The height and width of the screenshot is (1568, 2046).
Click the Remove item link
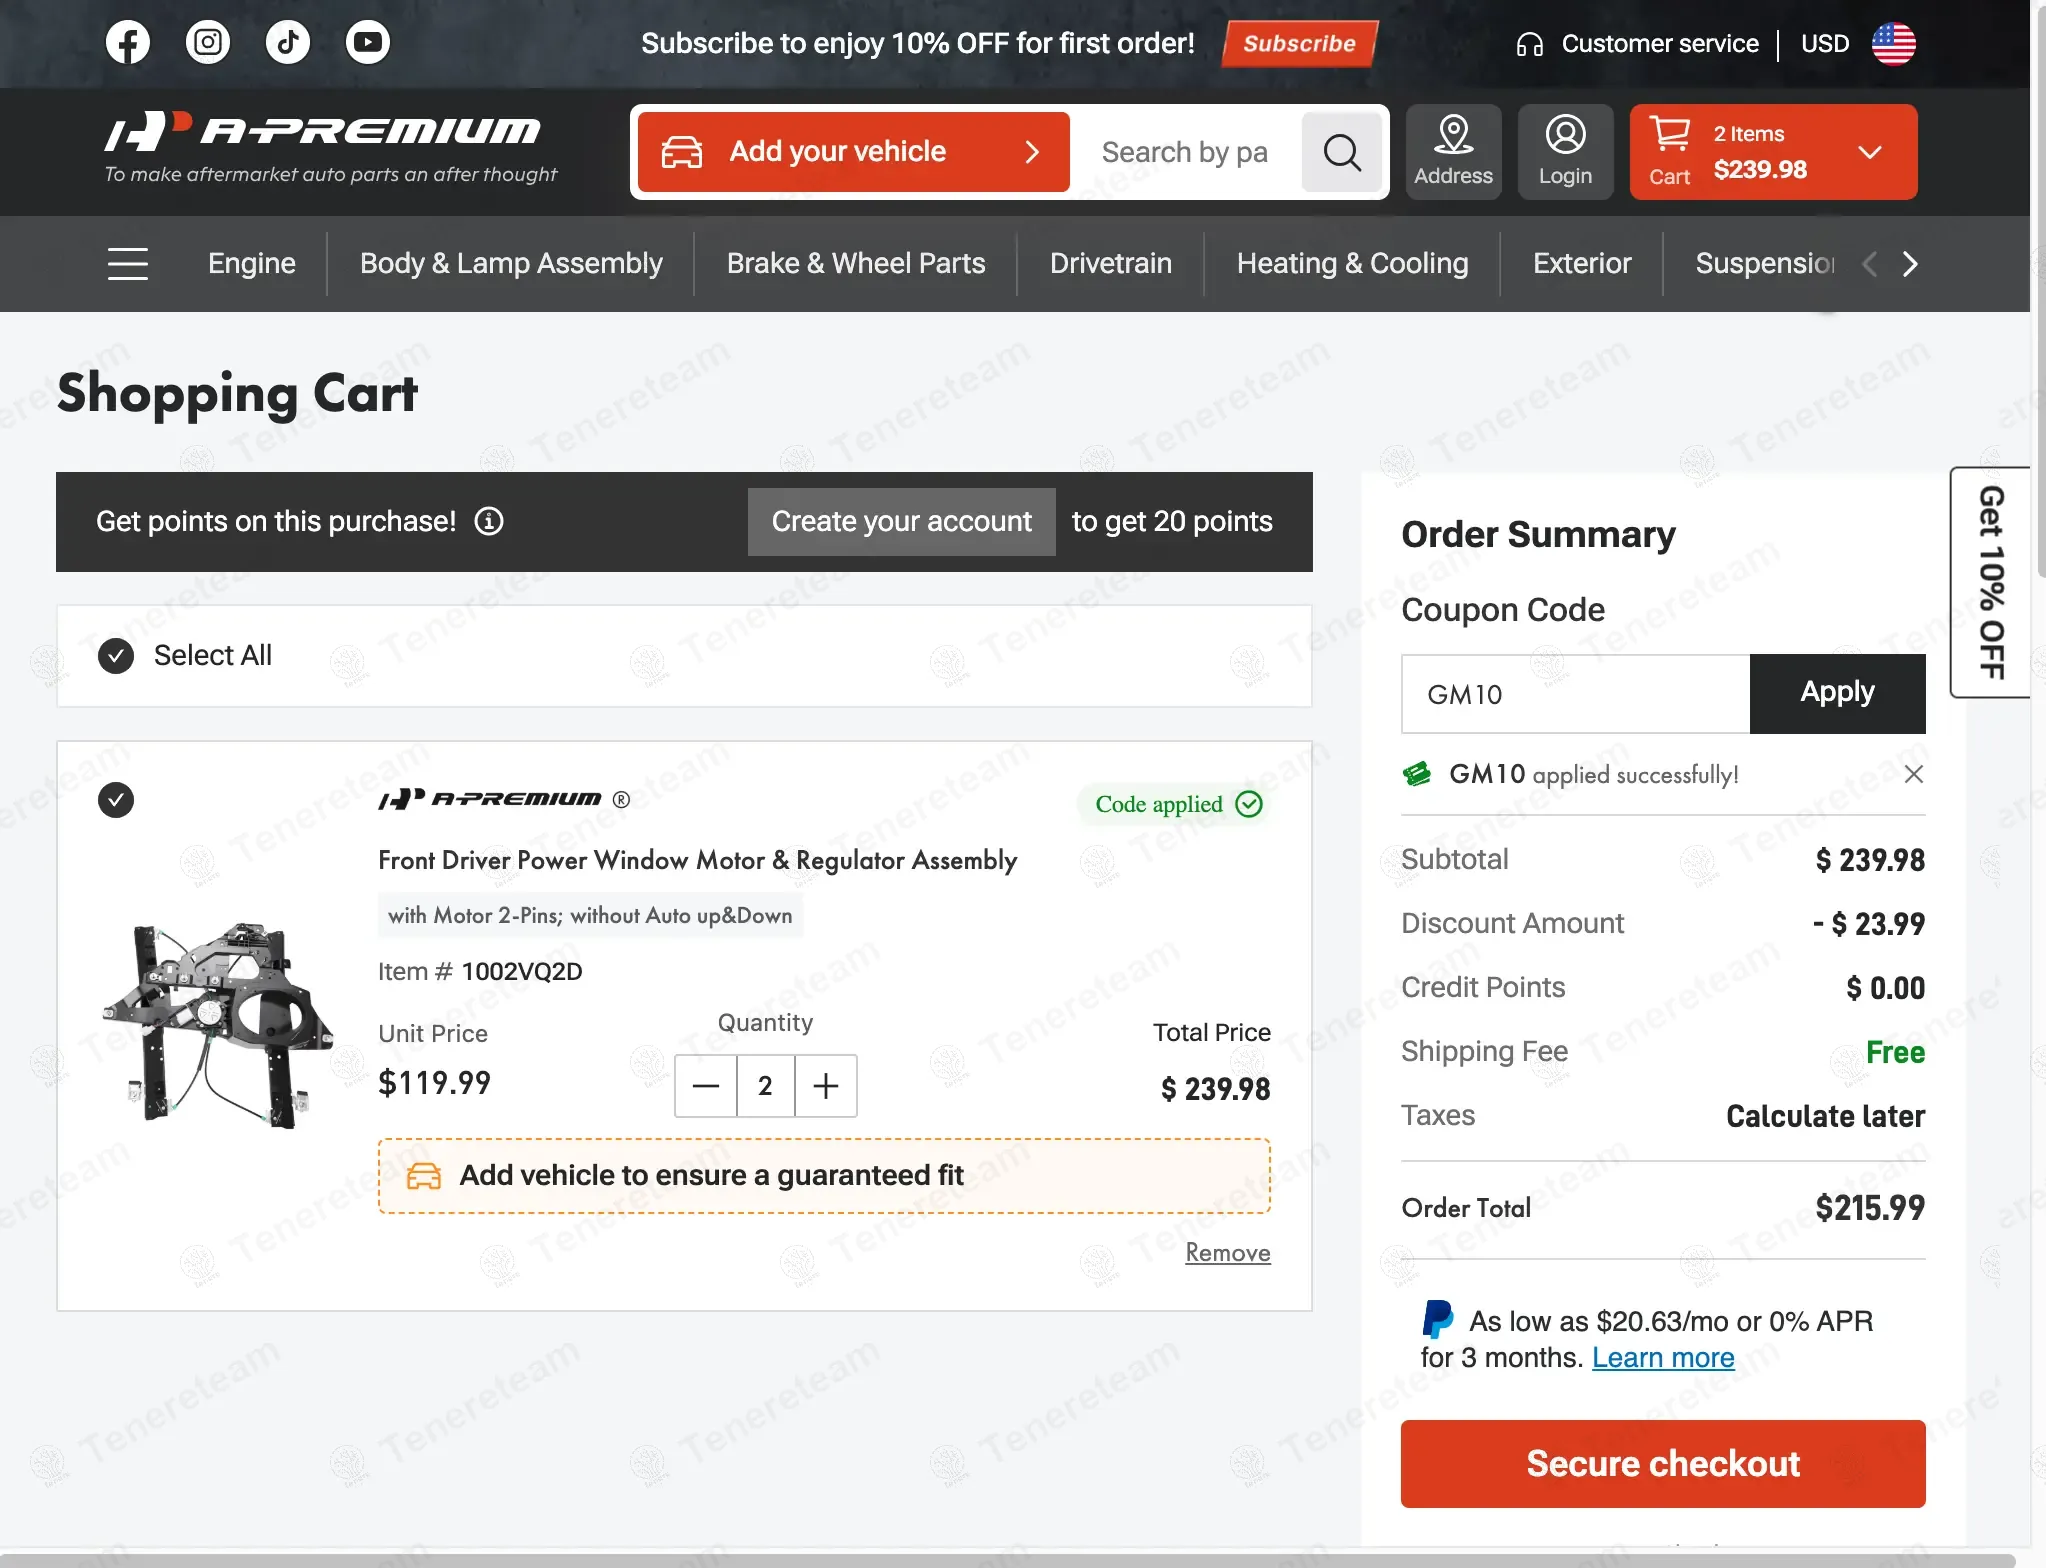1227,1253
